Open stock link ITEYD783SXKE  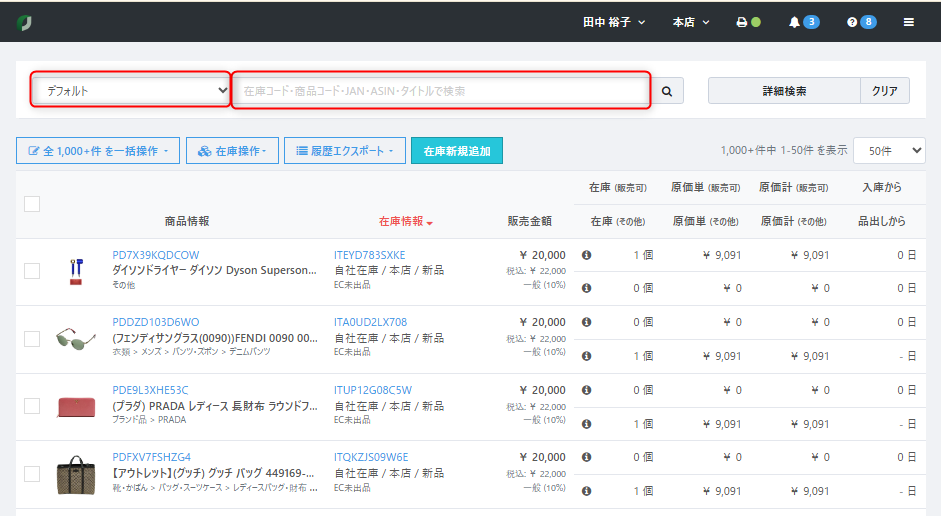370,255
